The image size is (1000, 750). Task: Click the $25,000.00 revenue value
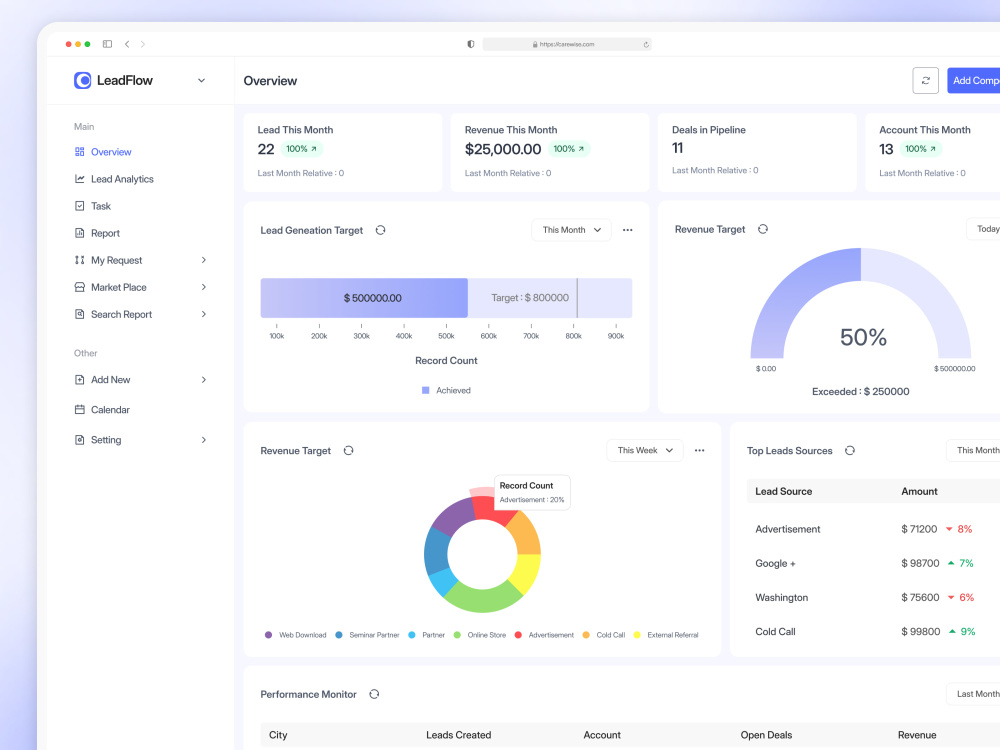click(x=503, y=149)
